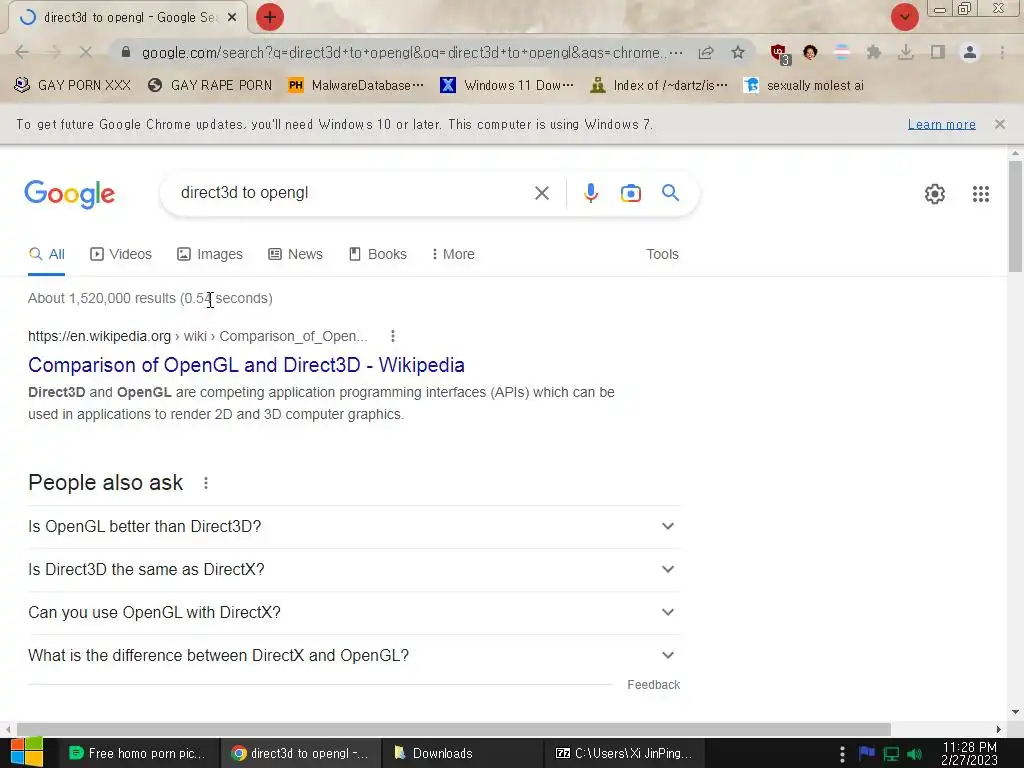Click the en.wikipedia.org URL breadcrumb

coord(197,336)
